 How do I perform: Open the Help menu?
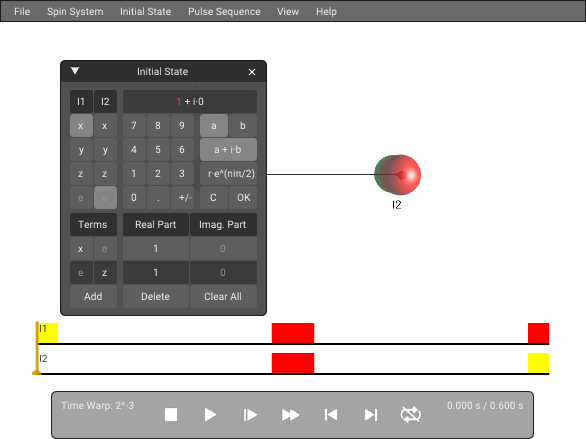(326, 12)
